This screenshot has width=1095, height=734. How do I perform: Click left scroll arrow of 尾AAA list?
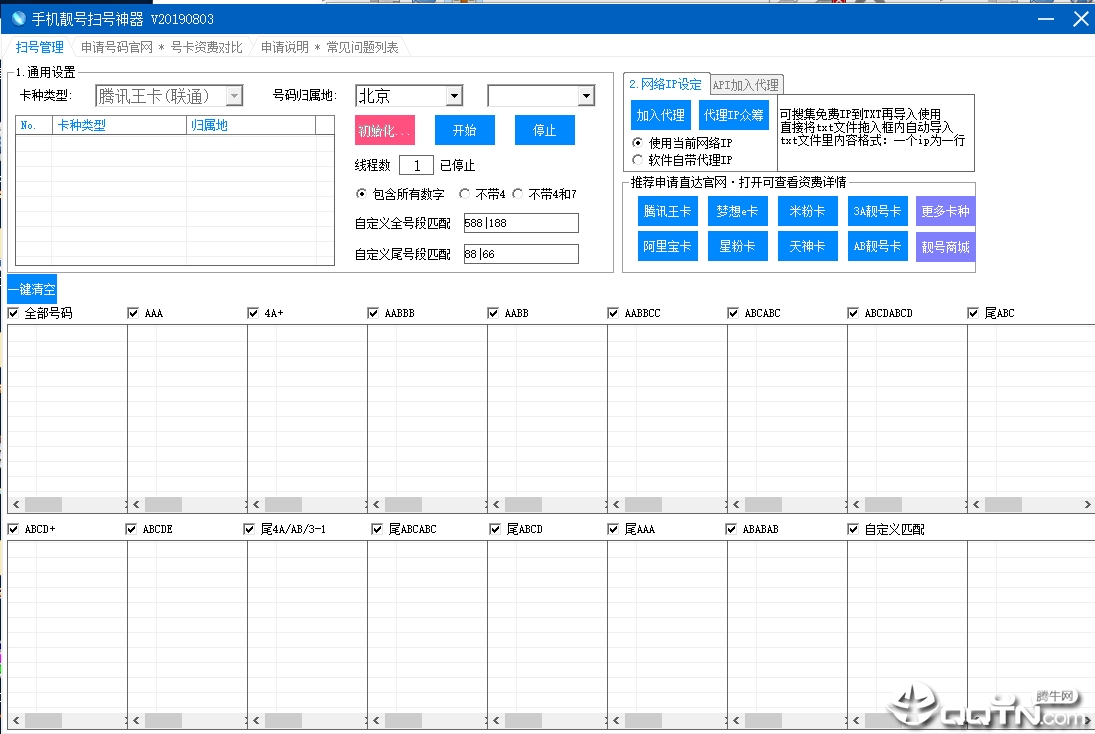click(616, 720)
